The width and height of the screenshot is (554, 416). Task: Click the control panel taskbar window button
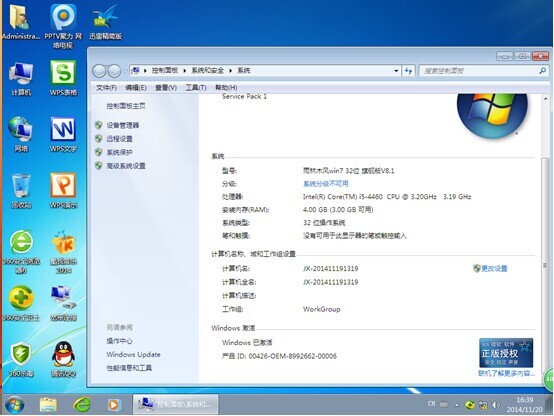click(175, 404)
